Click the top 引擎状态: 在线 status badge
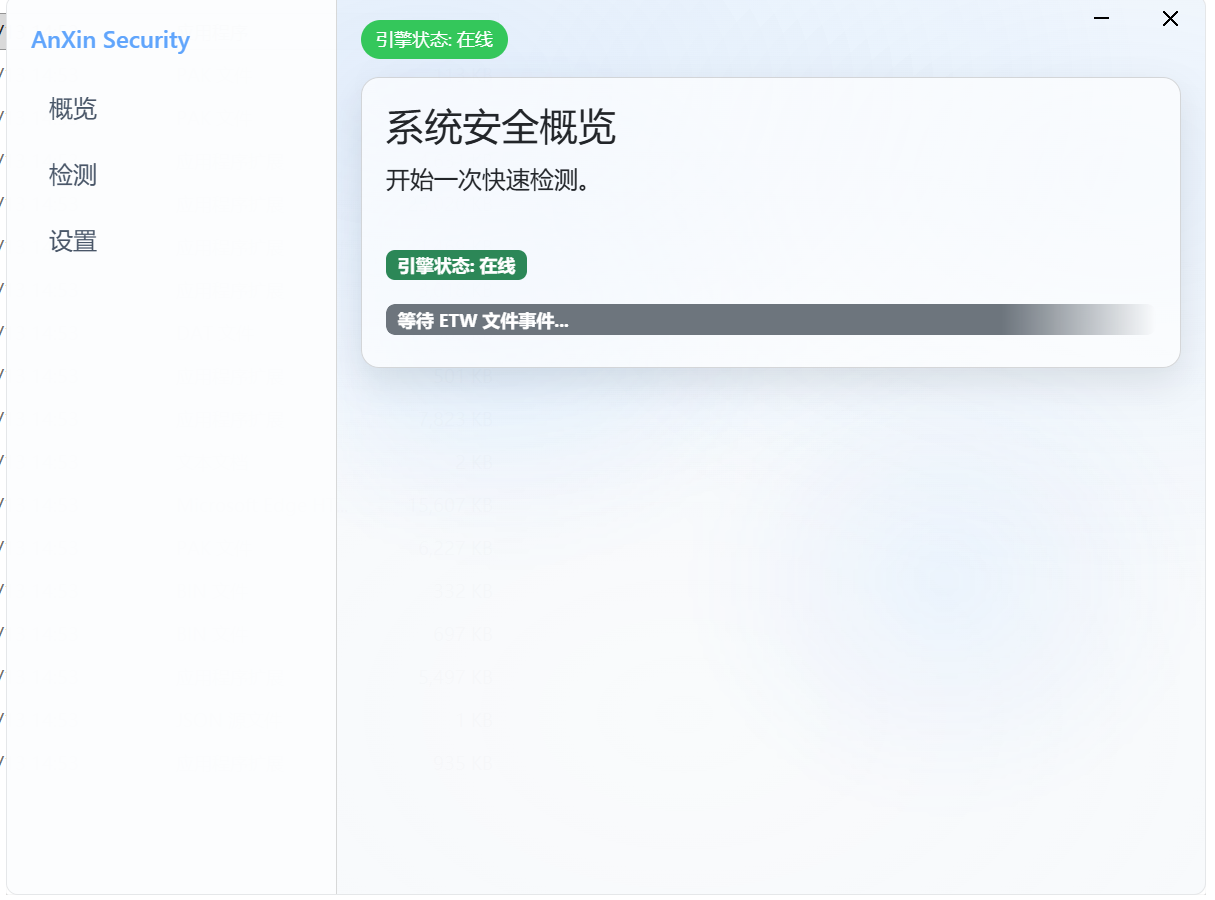Screen dimensions: 1215x900 point(434,39)
